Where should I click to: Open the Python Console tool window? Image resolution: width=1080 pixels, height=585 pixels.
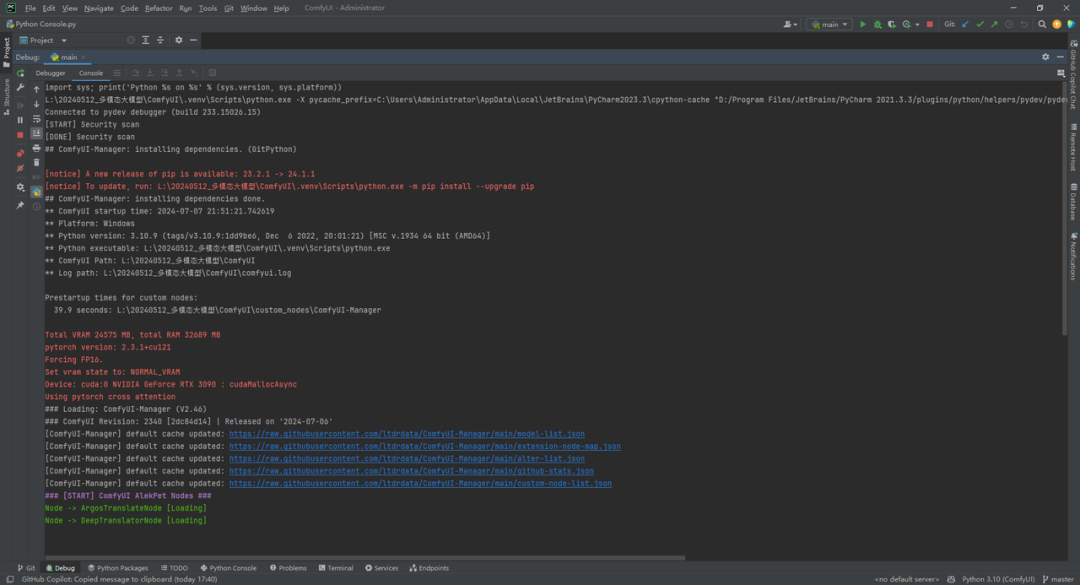click(x=228, y=568)
